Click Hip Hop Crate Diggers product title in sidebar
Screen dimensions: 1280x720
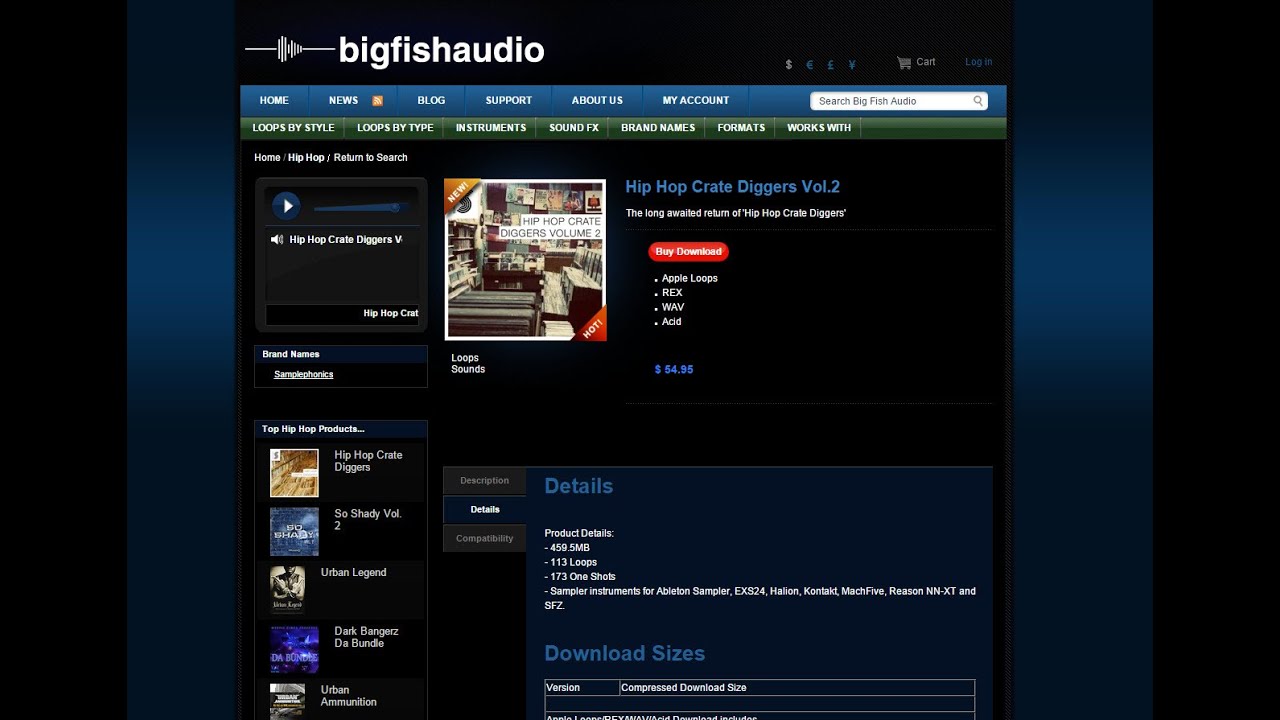pos(368,461)
